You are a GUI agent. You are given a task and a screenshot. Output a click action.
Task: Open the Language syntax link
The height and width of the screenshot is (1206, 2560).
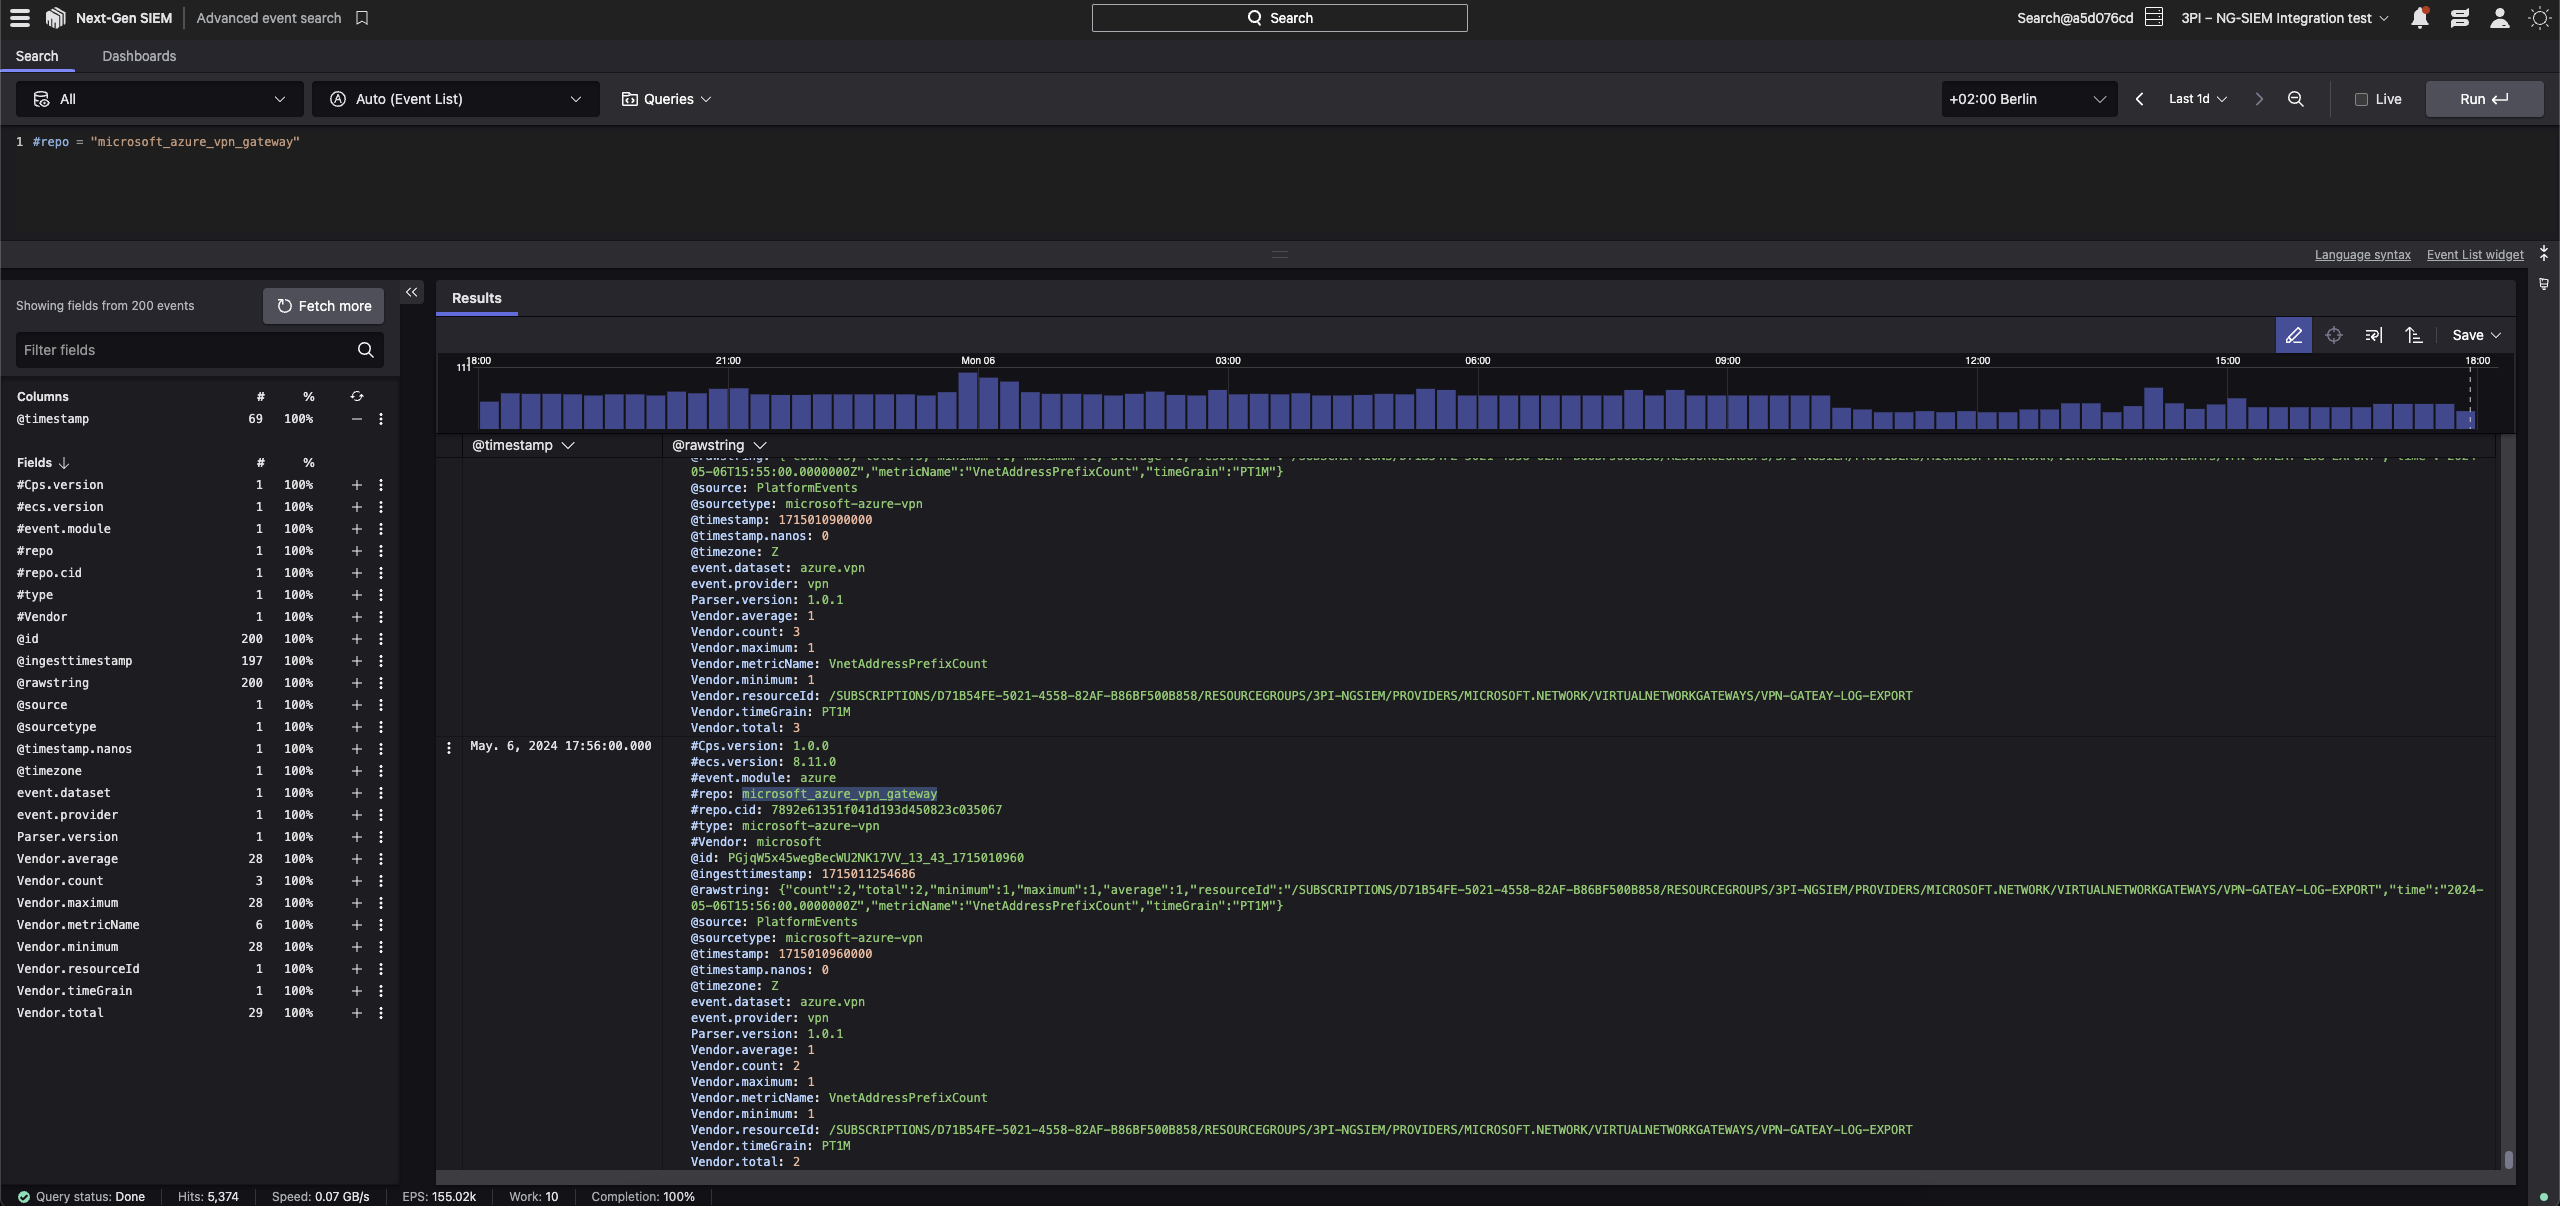2362,255
